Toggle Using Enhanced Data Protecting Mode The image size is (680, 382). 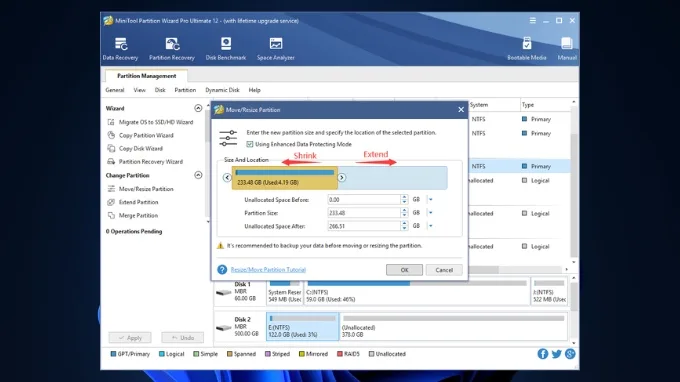point(250,144)
